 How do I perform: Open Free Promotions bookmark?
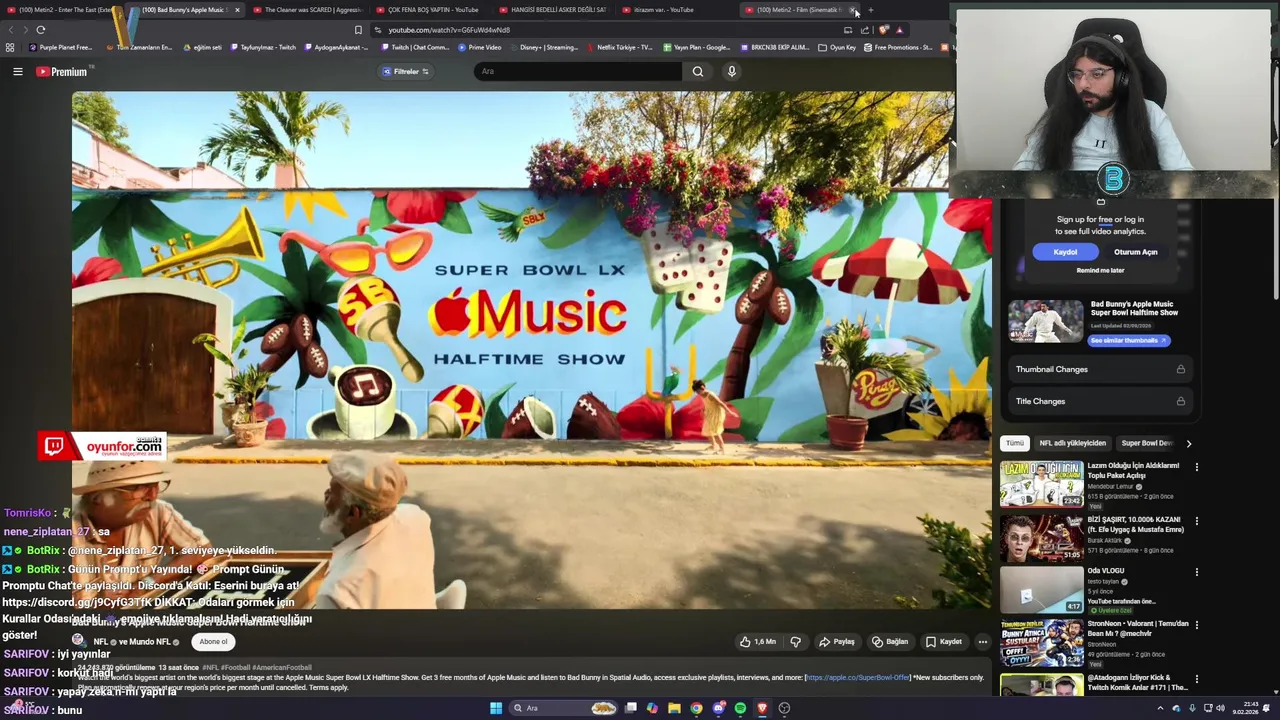click(898, 47)
